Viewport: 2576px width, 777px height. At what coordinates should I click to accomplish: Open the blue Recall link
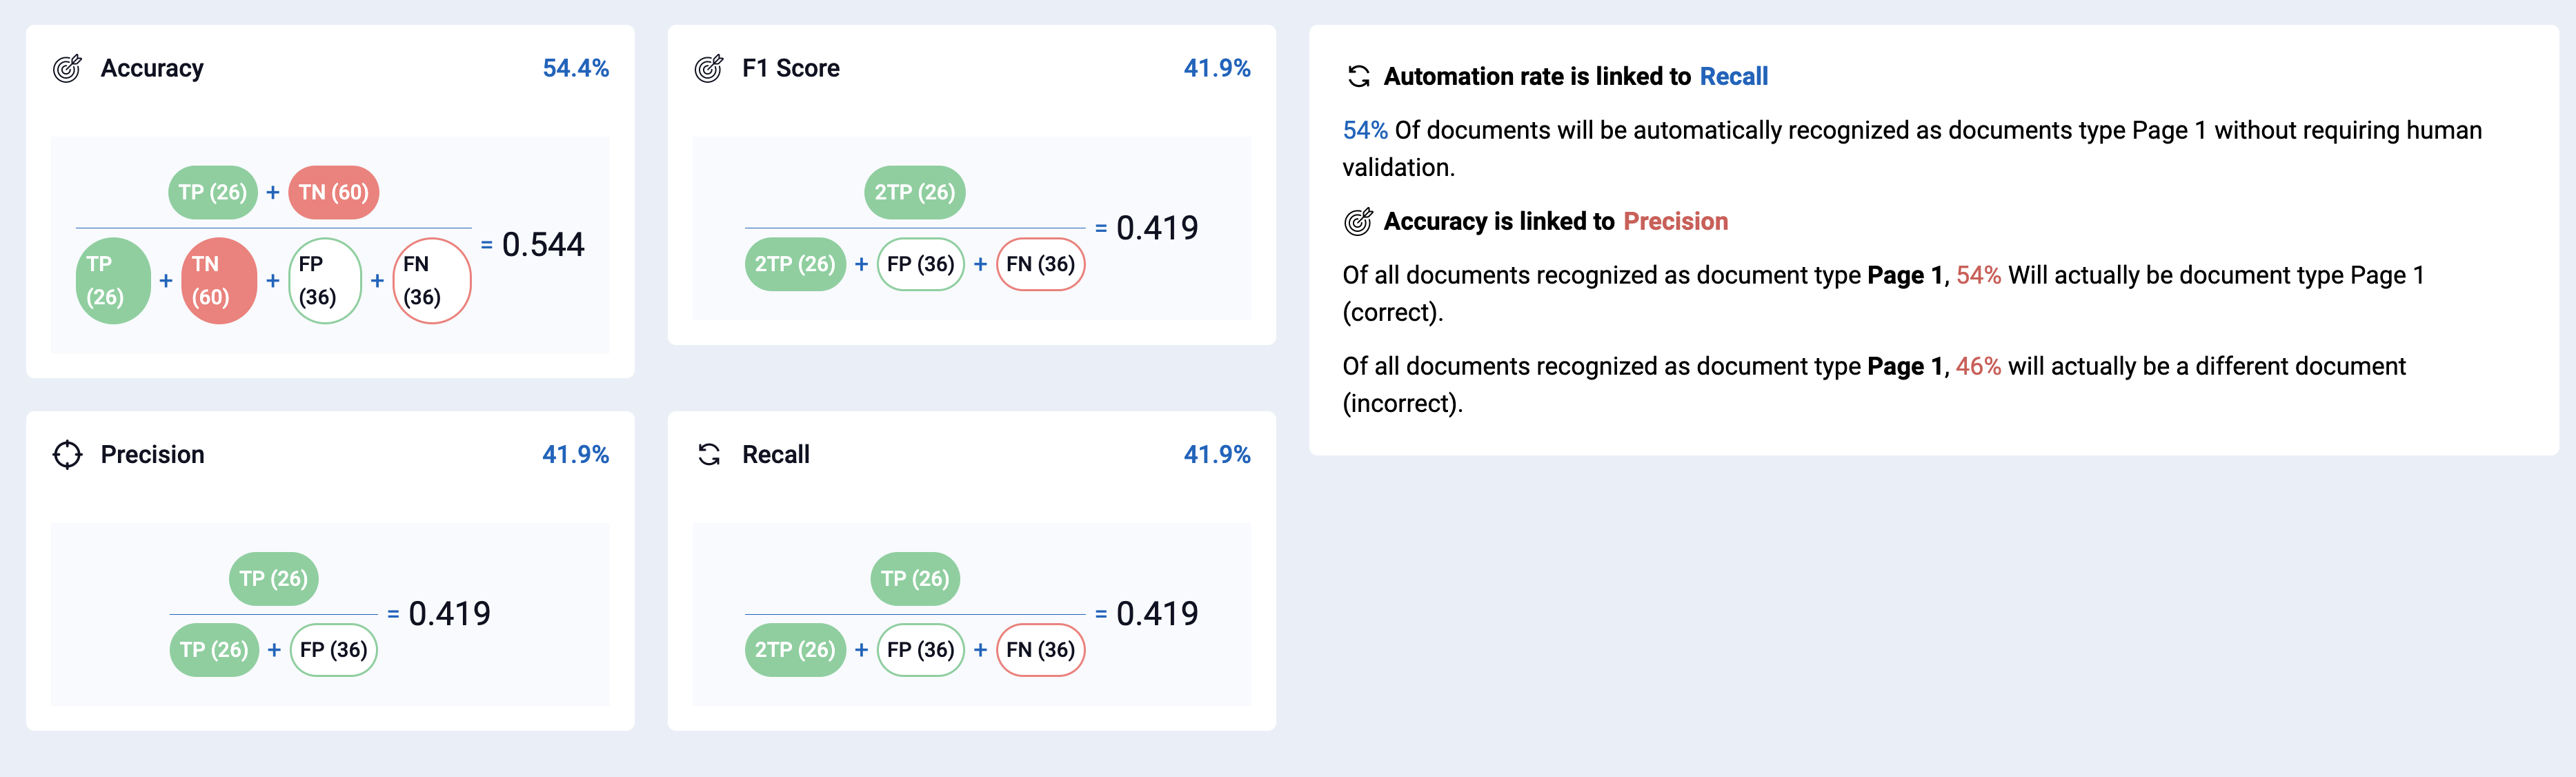tap(1733, 76)
